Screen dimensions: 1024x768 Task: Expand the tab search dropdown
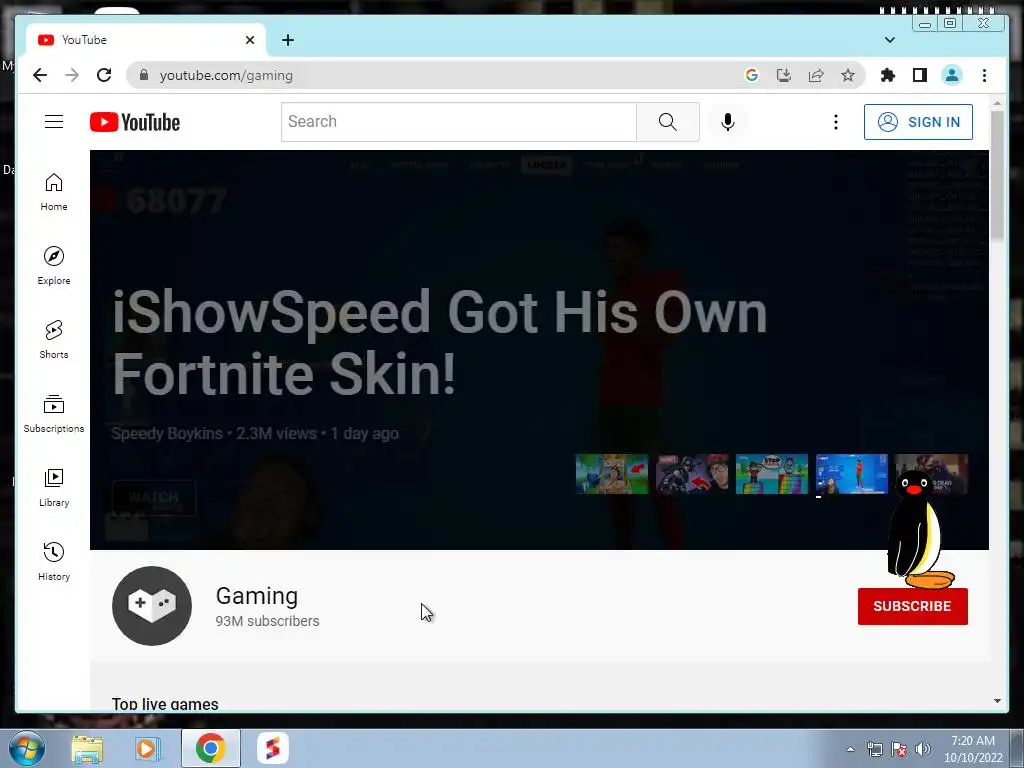coord(889,40)
